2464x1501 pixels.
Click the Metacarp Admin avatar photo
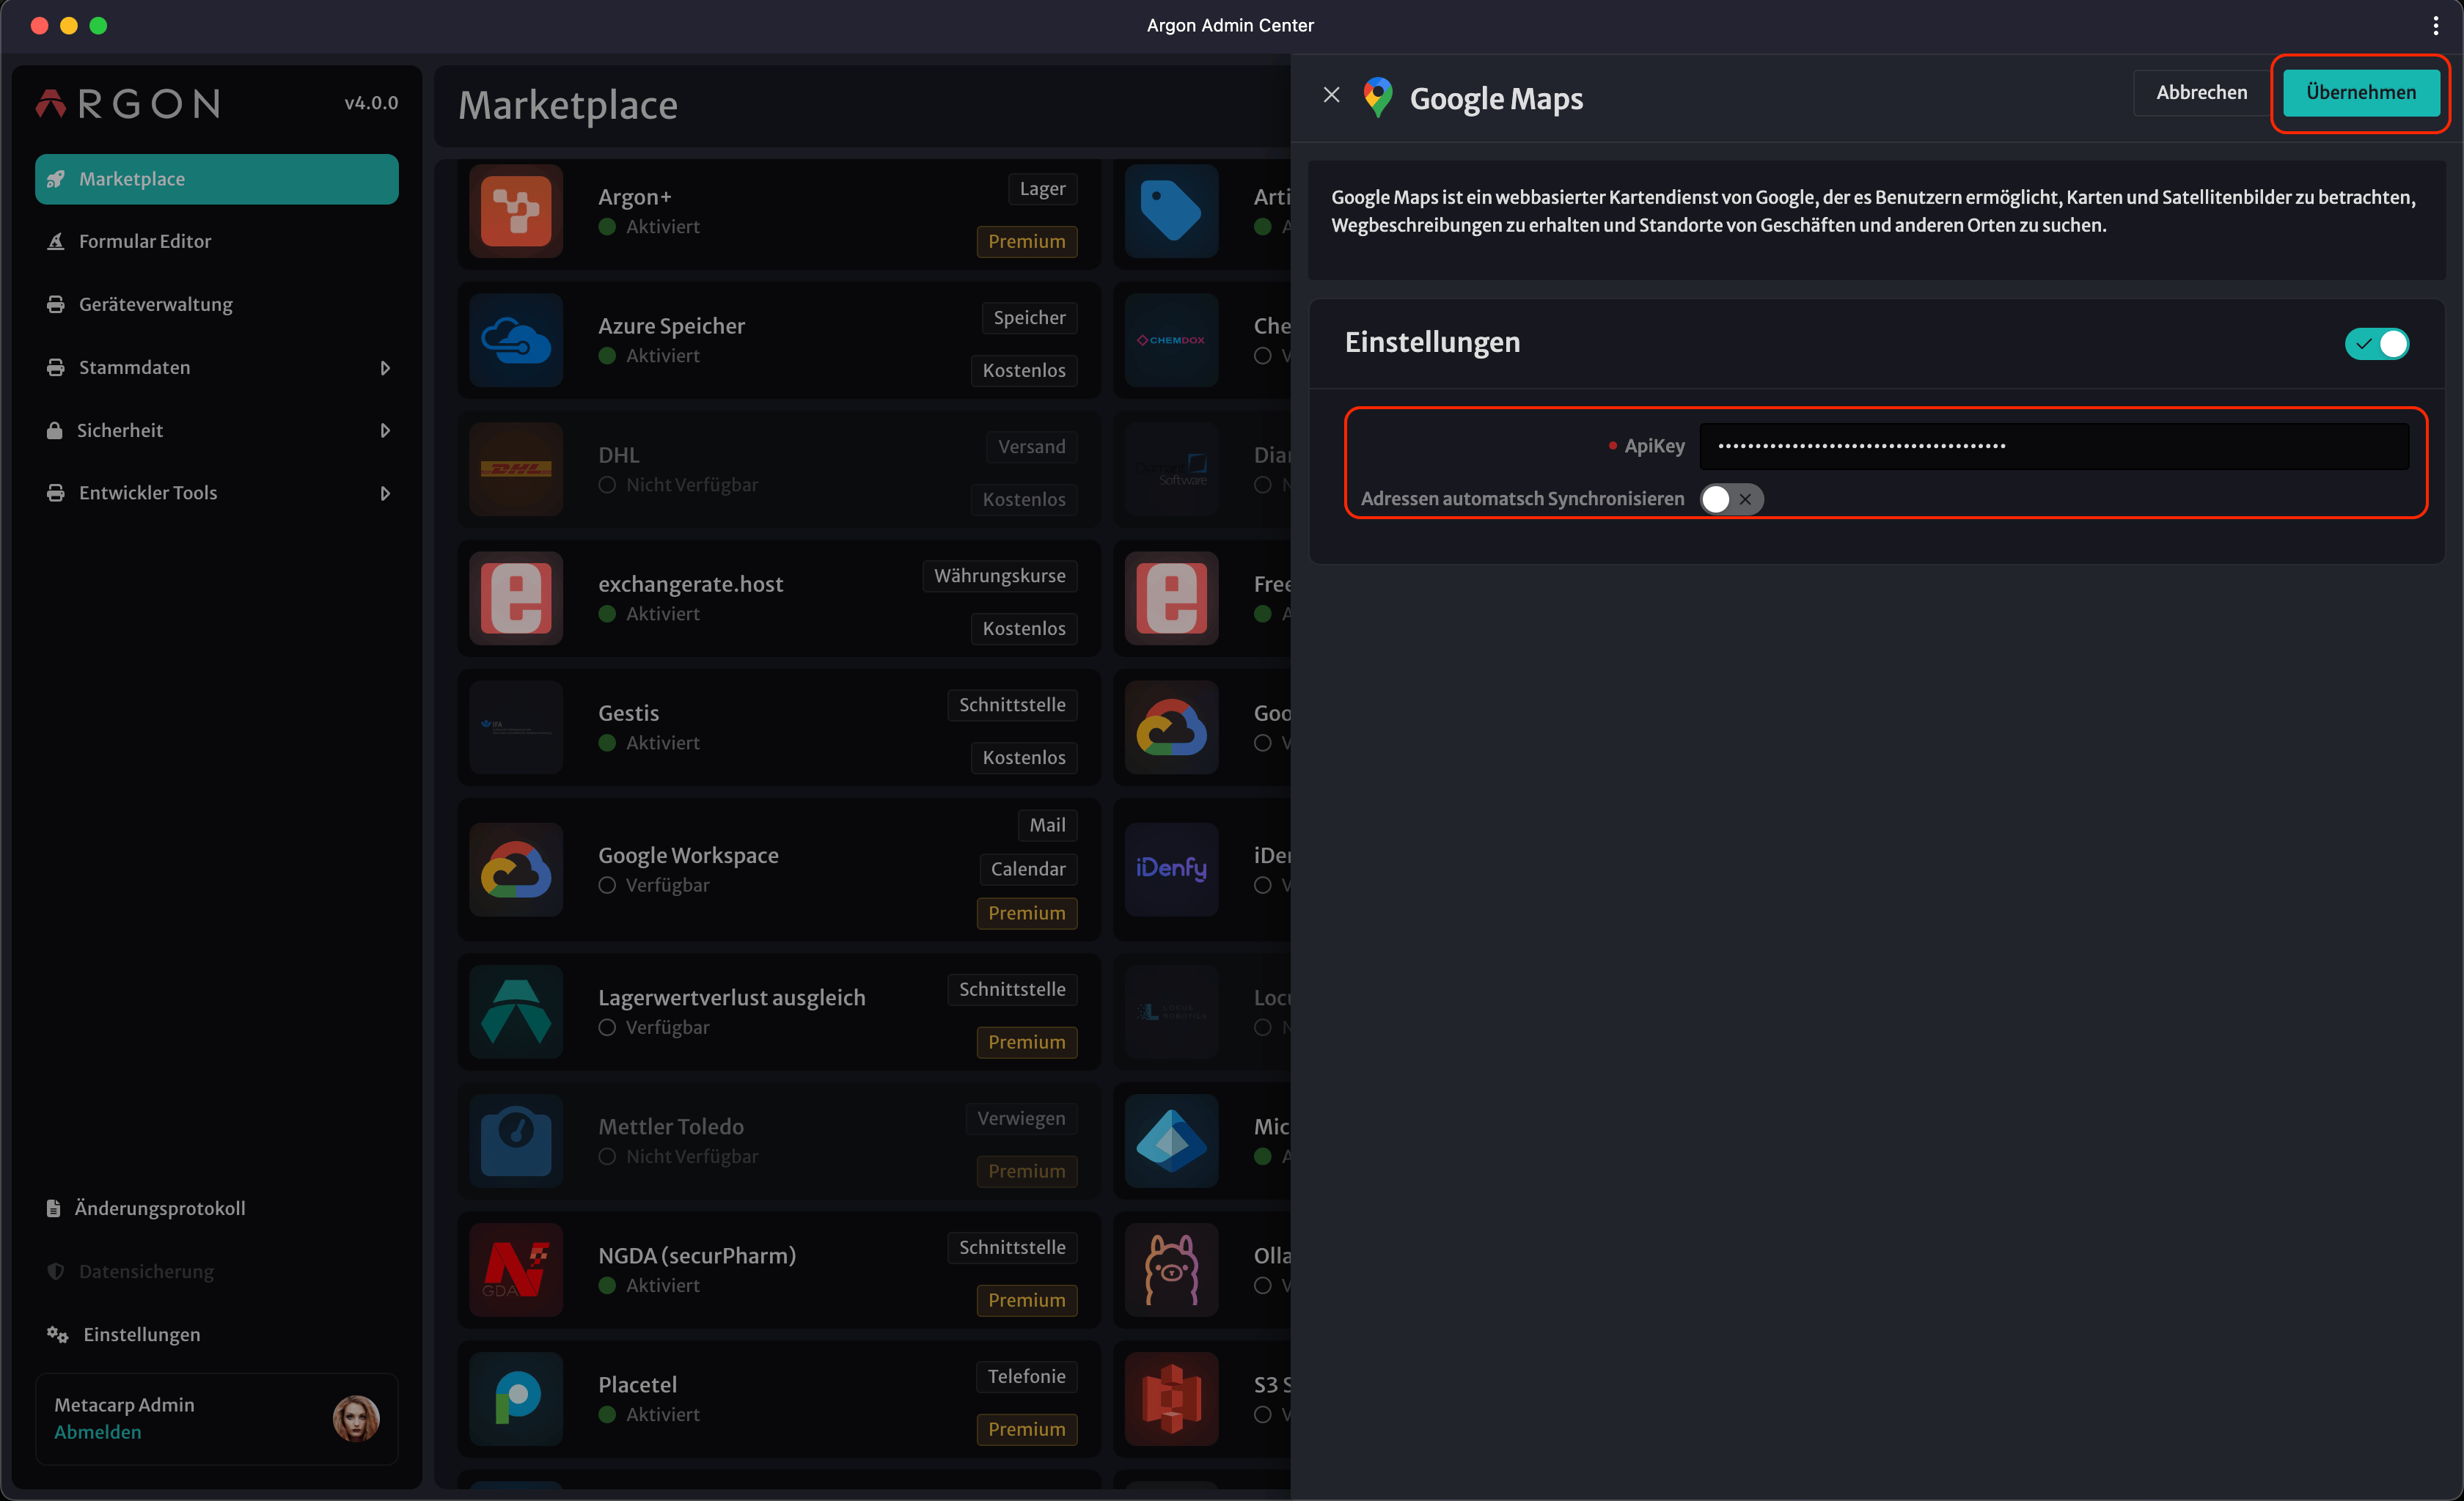tap(356, 1418)
